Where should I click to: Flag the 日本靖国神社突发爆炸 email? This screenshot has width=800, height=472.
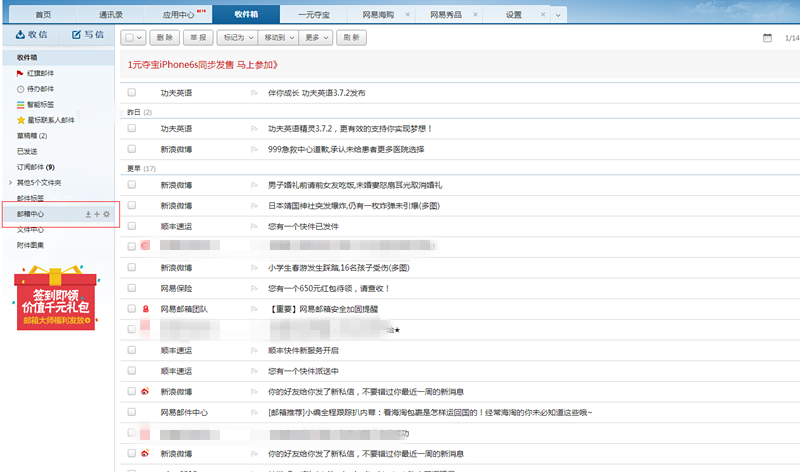pos(254,206)
